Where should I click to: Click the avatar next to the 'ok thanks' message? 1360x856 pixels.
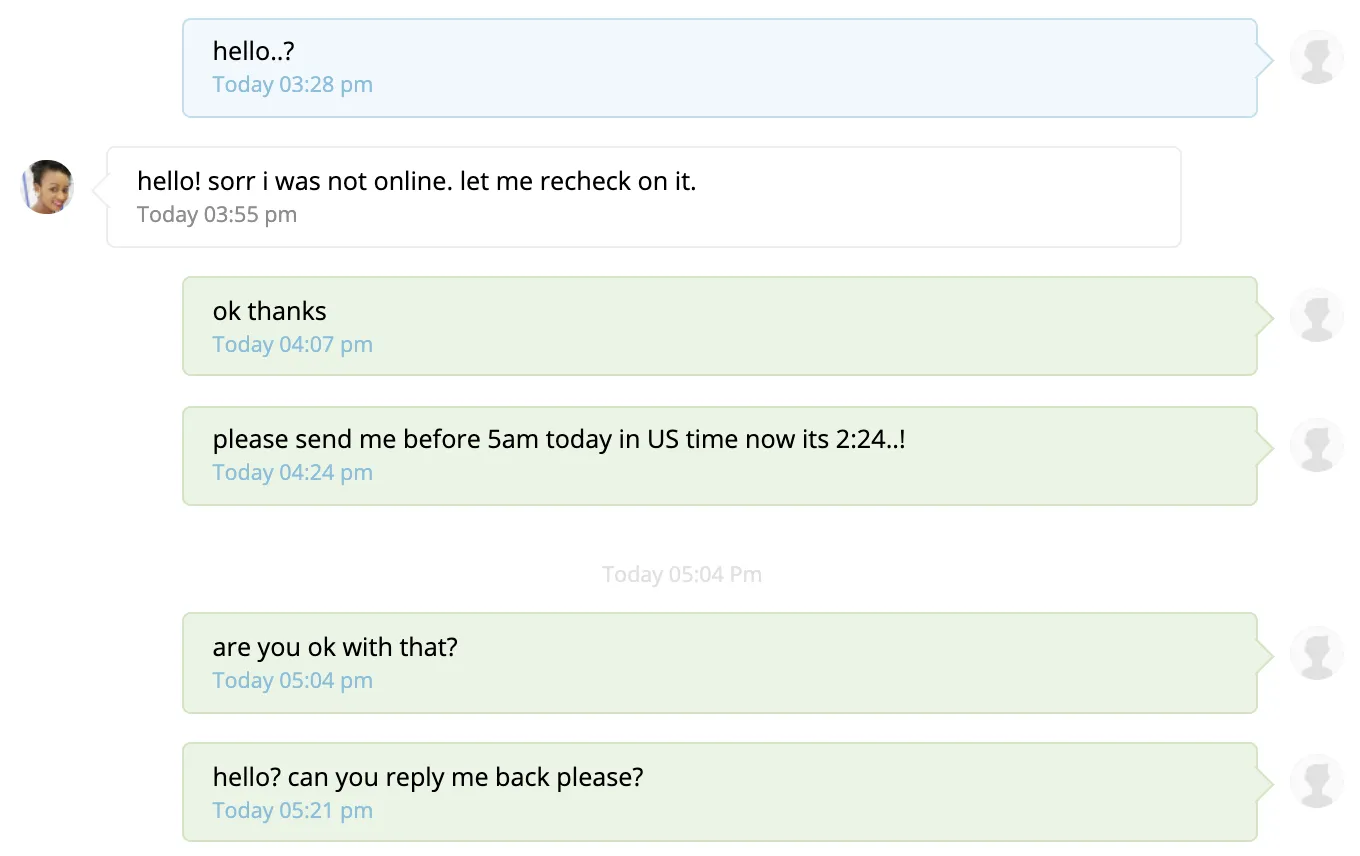(x=1316, y=316)
